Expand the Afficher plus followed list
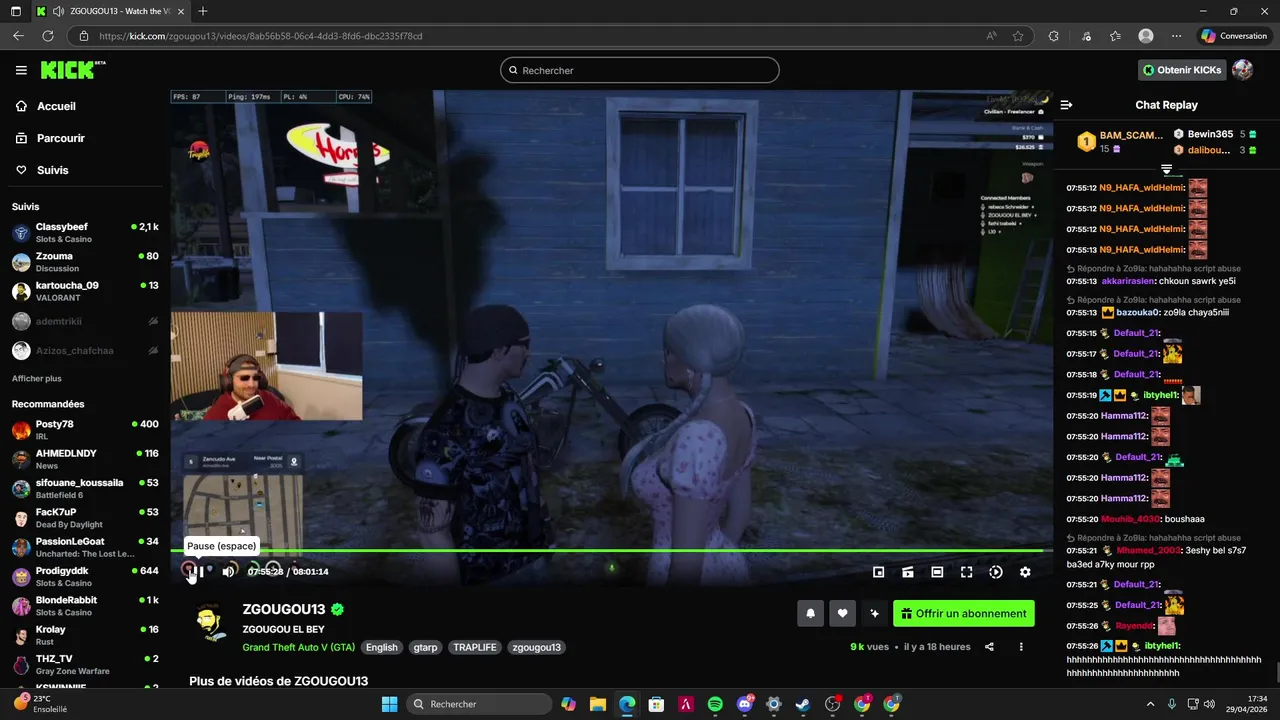 36,379
